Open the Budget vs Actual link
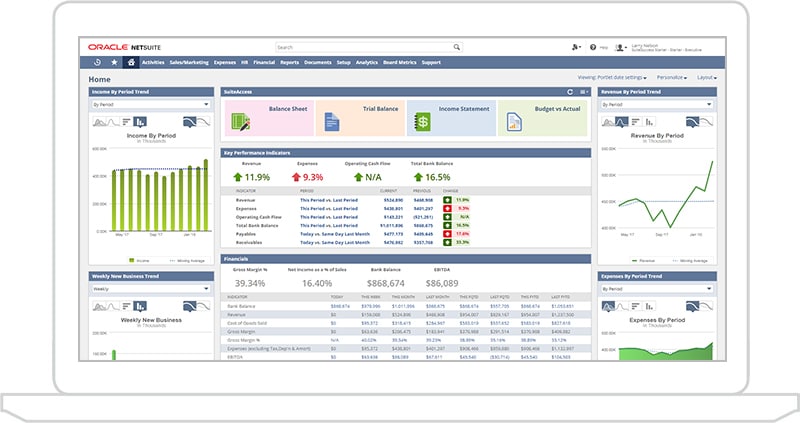This screenshot has height=423, width=800. [557, 109]
